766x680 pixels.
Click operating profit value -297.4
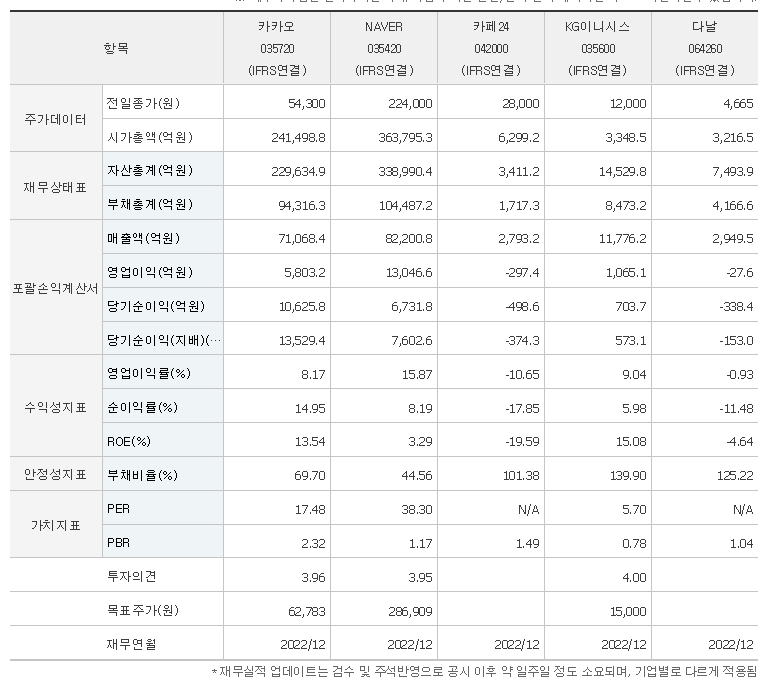[522, 273]
